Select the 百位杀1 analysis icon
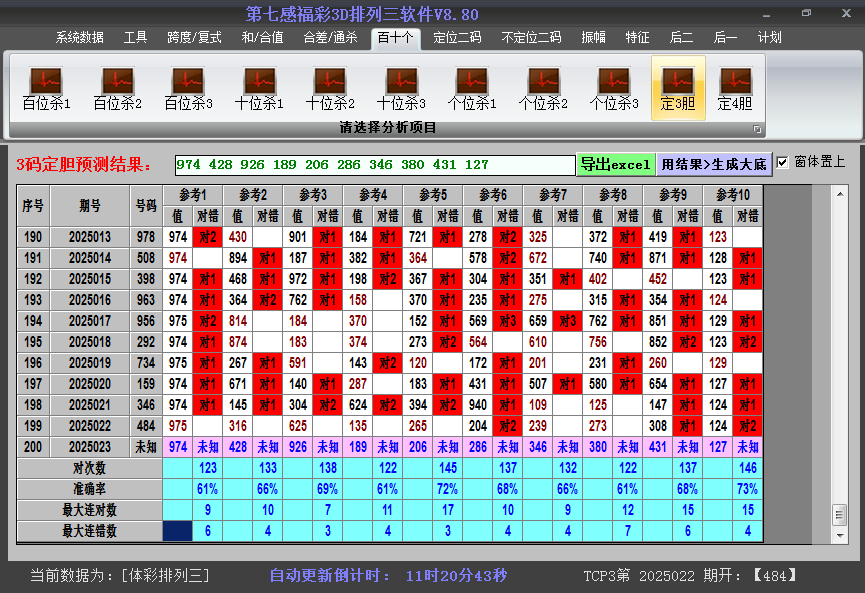The image size is (865, 593). point(46,88)
